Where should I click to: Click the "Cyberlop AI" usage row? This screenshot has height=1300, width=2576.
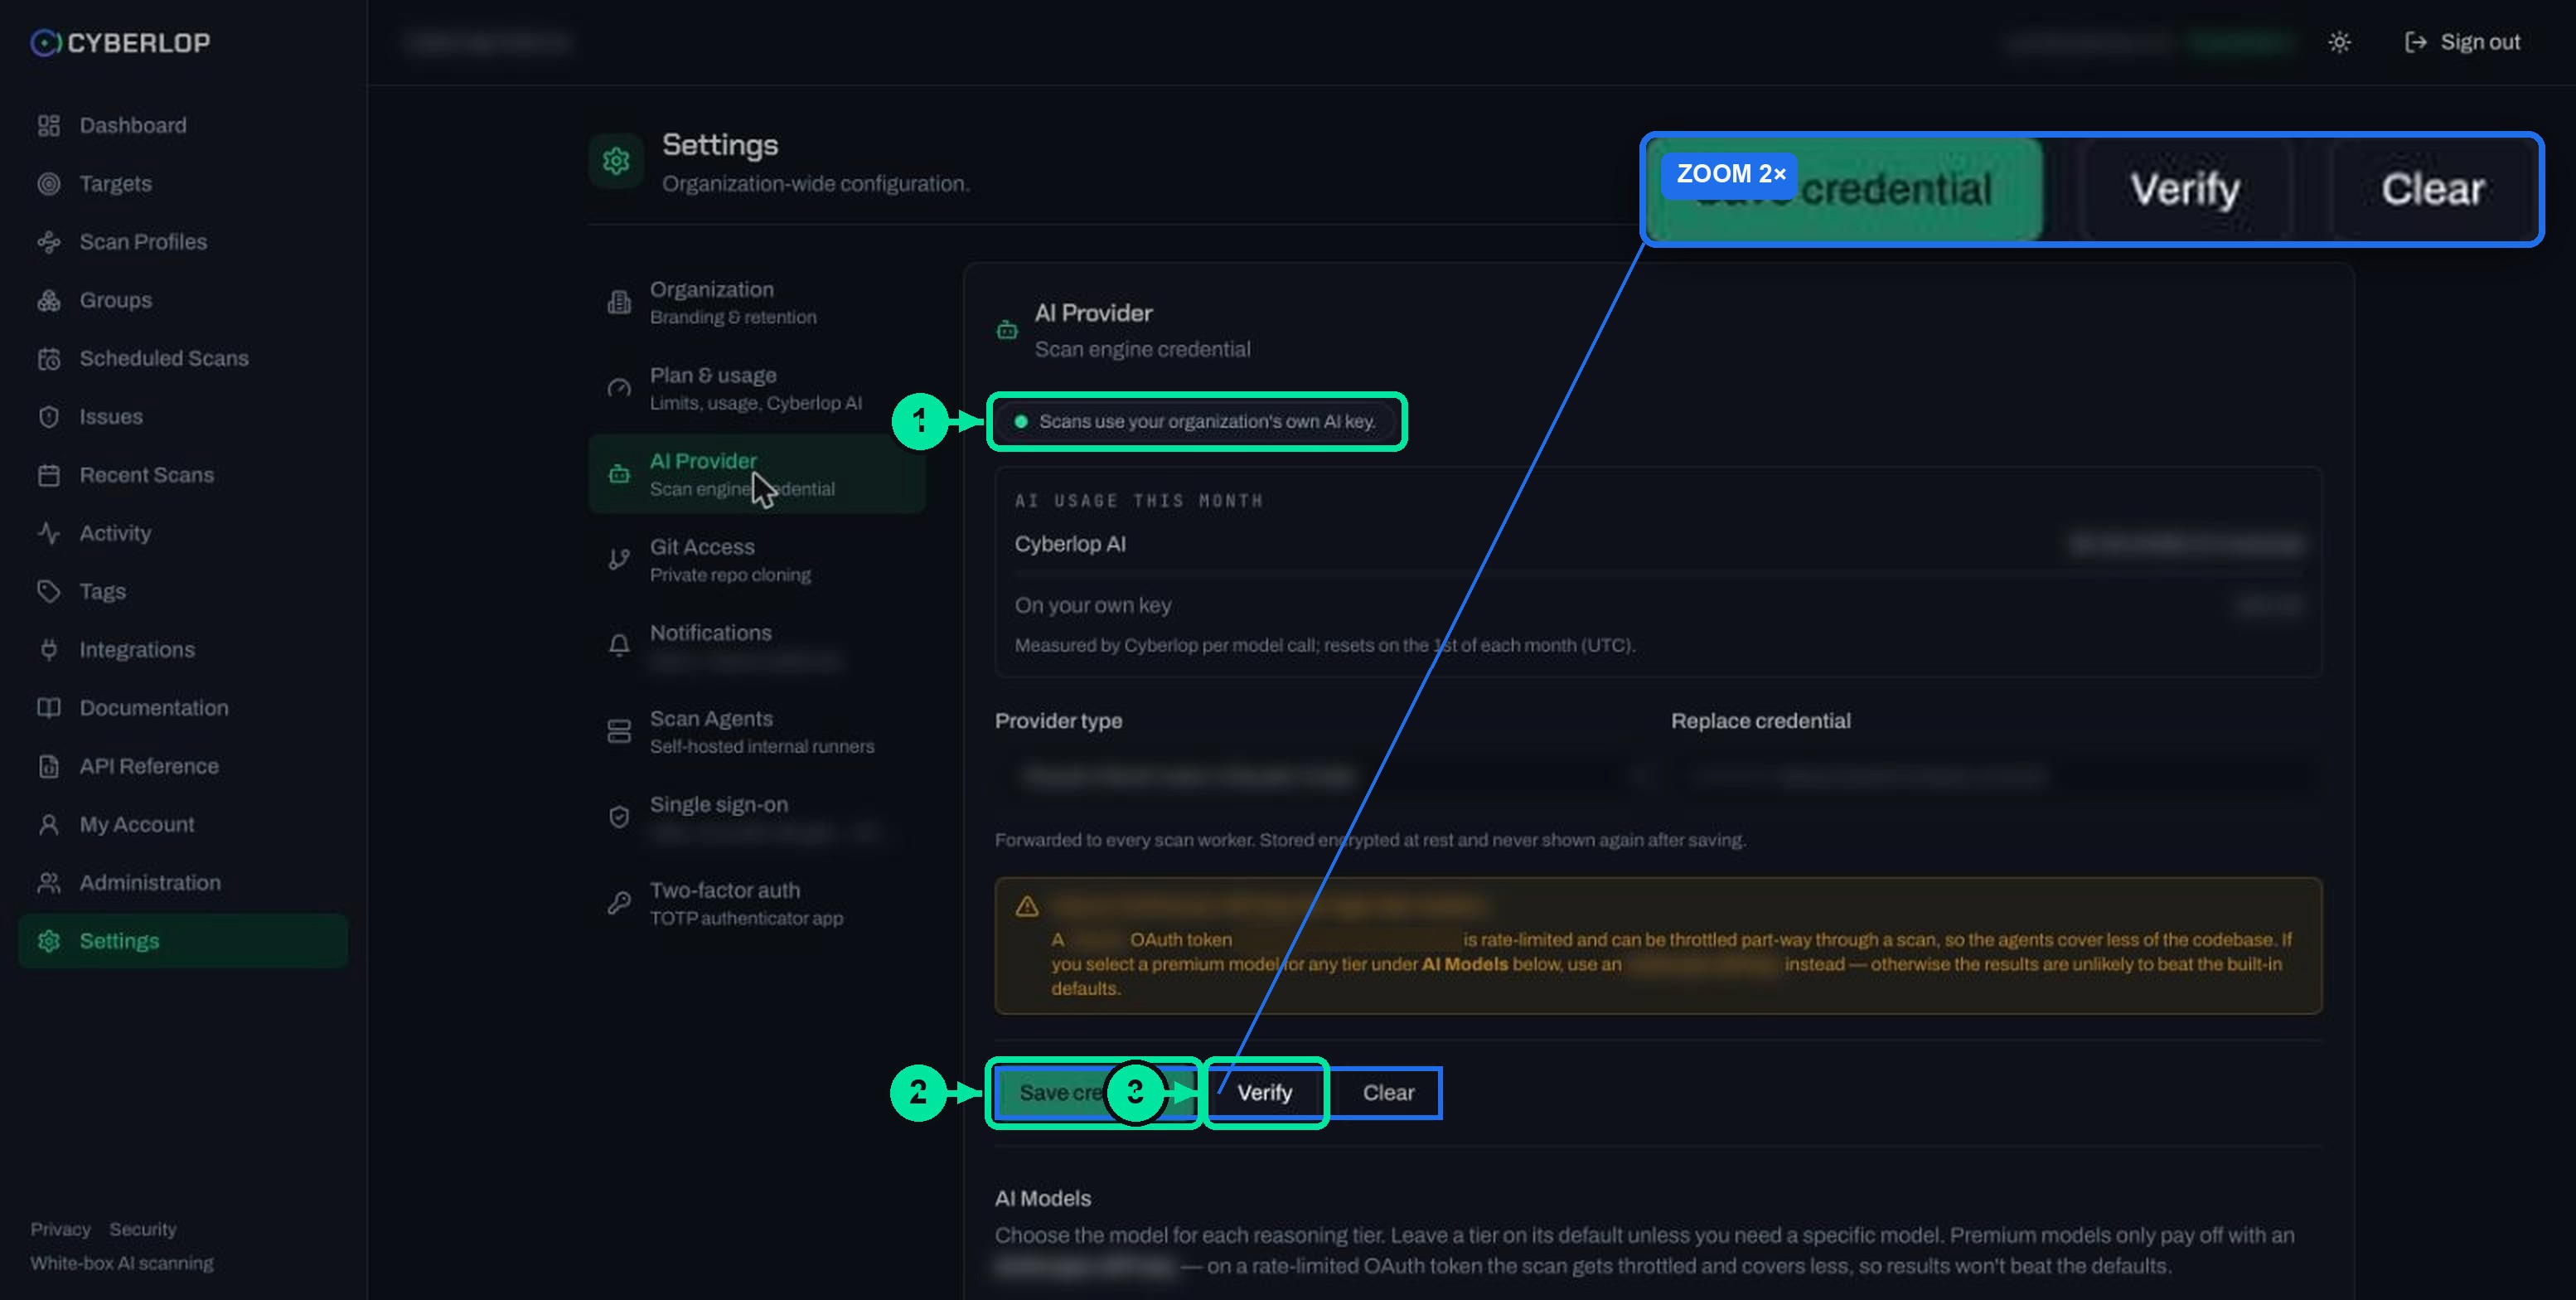coord(1658,544)
